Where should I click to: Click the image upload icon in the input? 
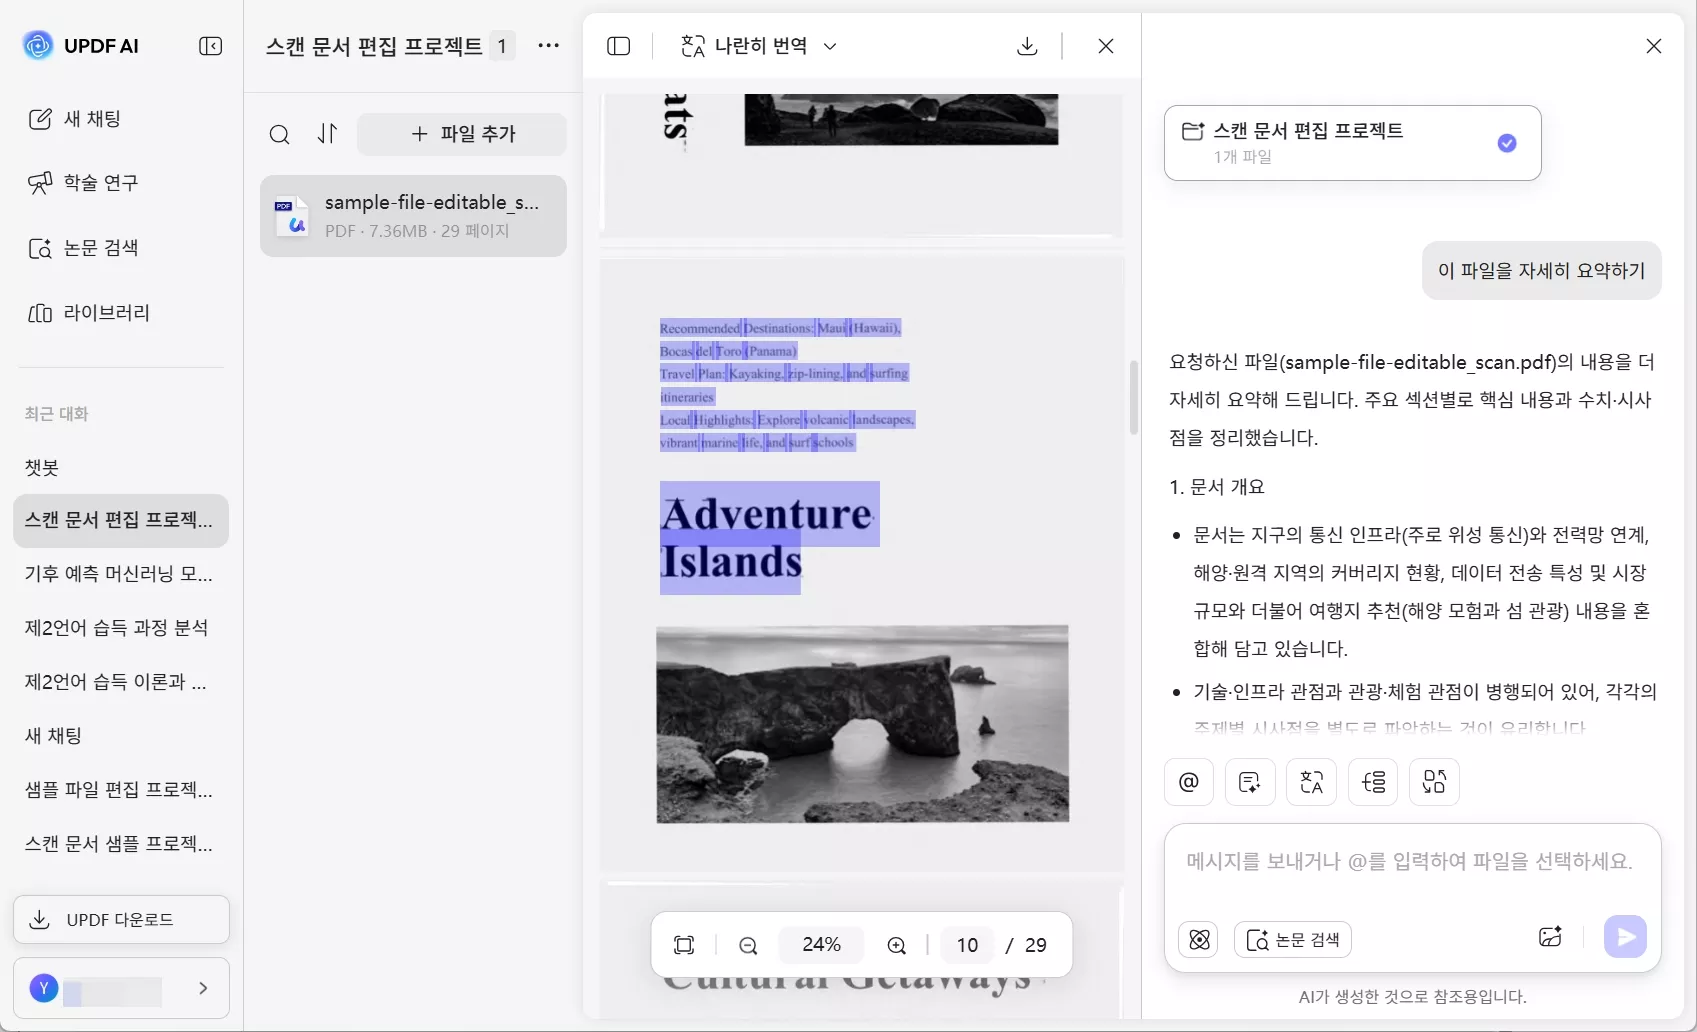point(1551,936)
